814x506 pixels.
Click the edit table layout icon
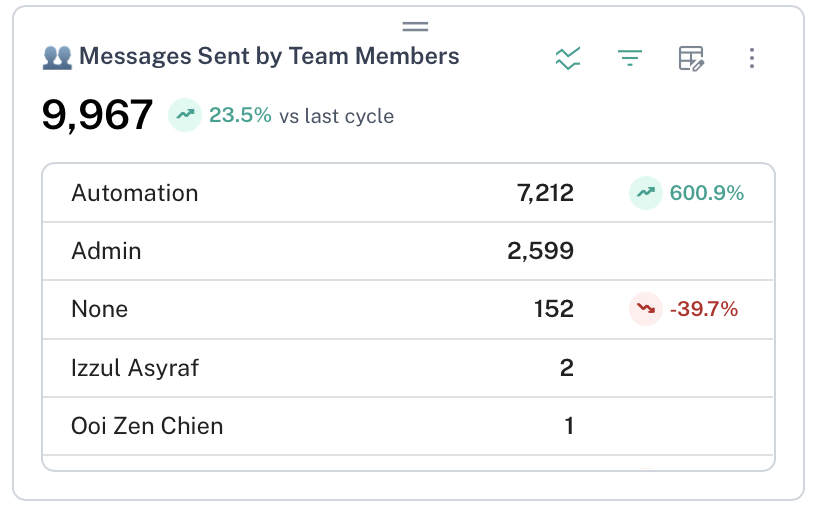point(691,58)
